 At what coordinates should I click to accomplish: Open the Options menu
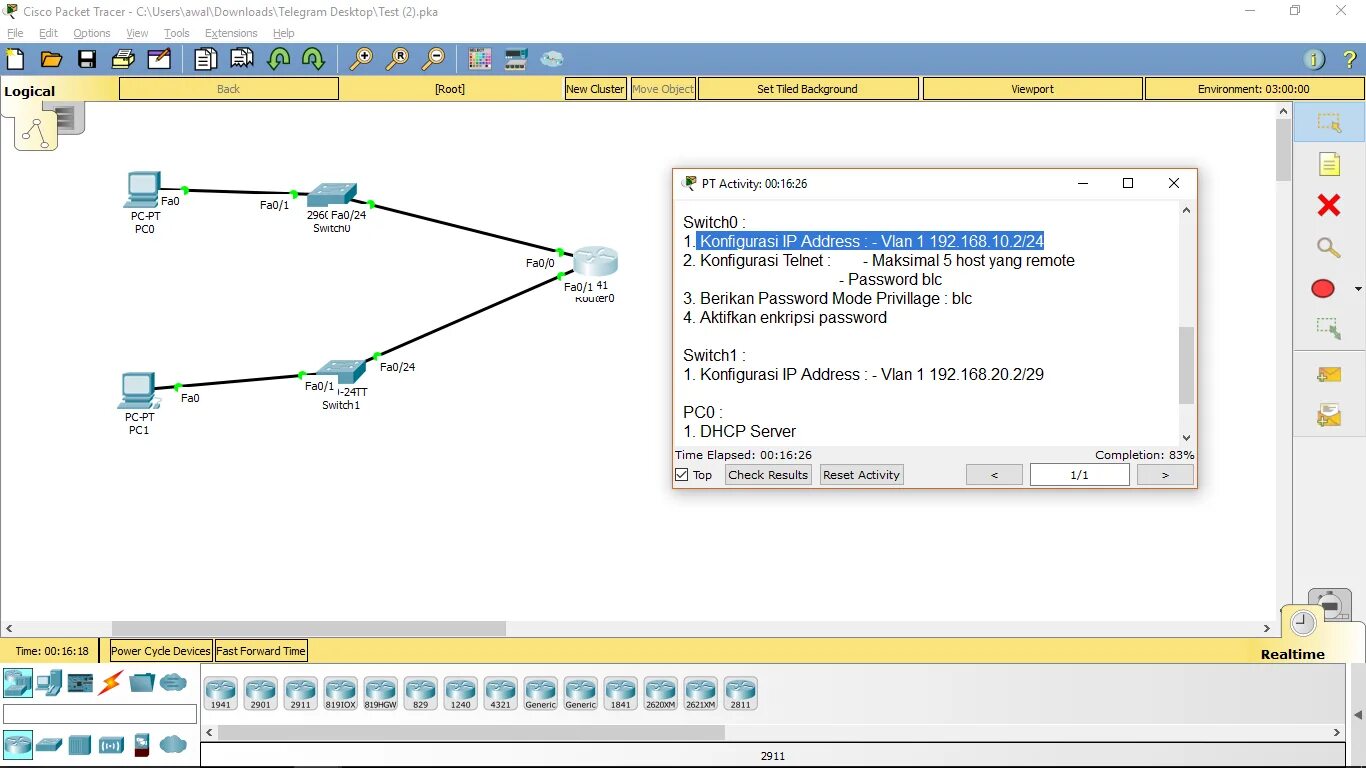pyautogui.click(x=92, y=33)
